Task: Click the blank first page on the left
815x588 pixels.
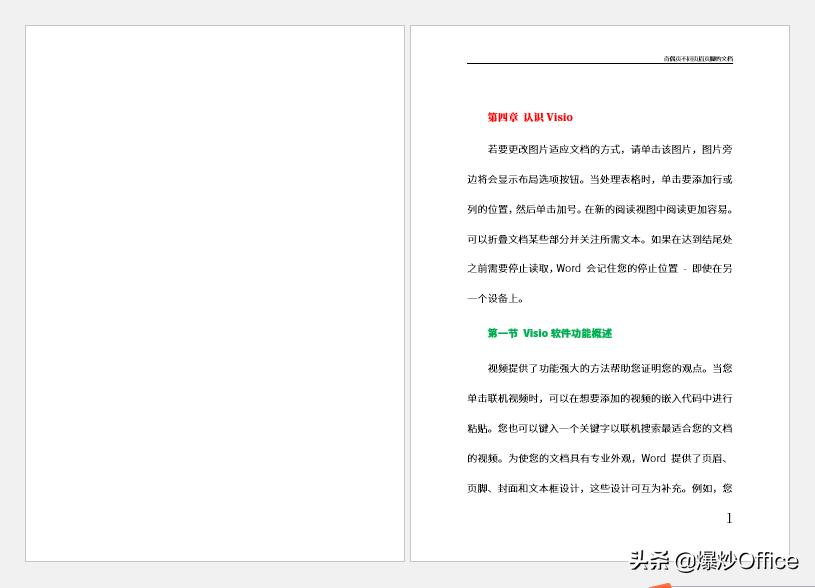Action: point(213,290)
